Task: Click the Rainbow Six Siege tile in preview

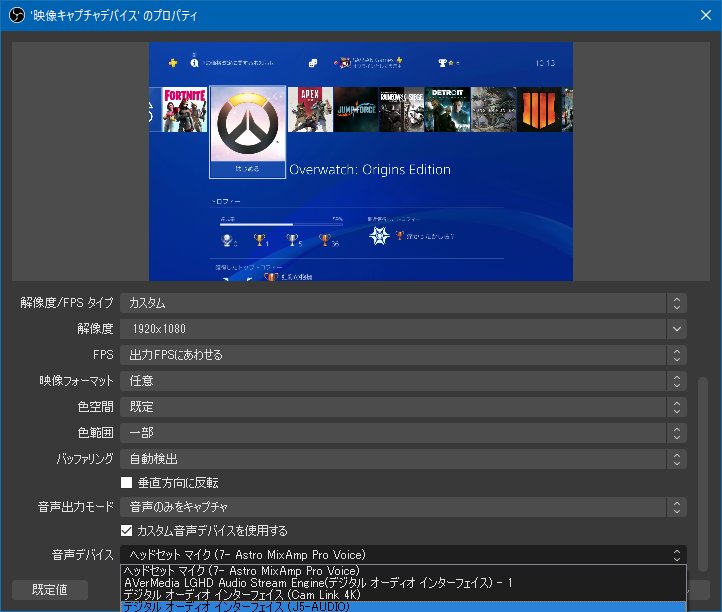Action: pos(402,110)
